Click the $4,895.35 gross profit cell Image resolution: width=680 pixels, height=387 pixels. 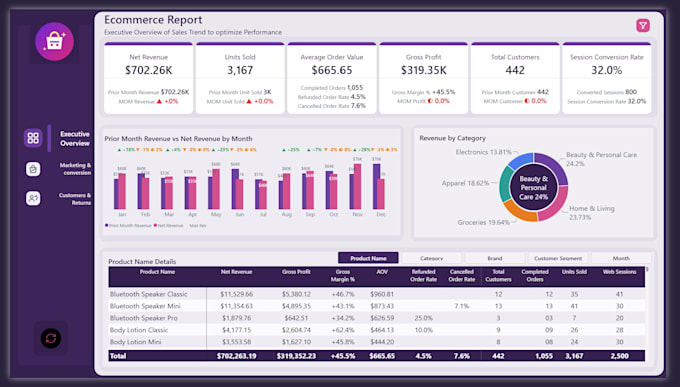pos(296,306)
